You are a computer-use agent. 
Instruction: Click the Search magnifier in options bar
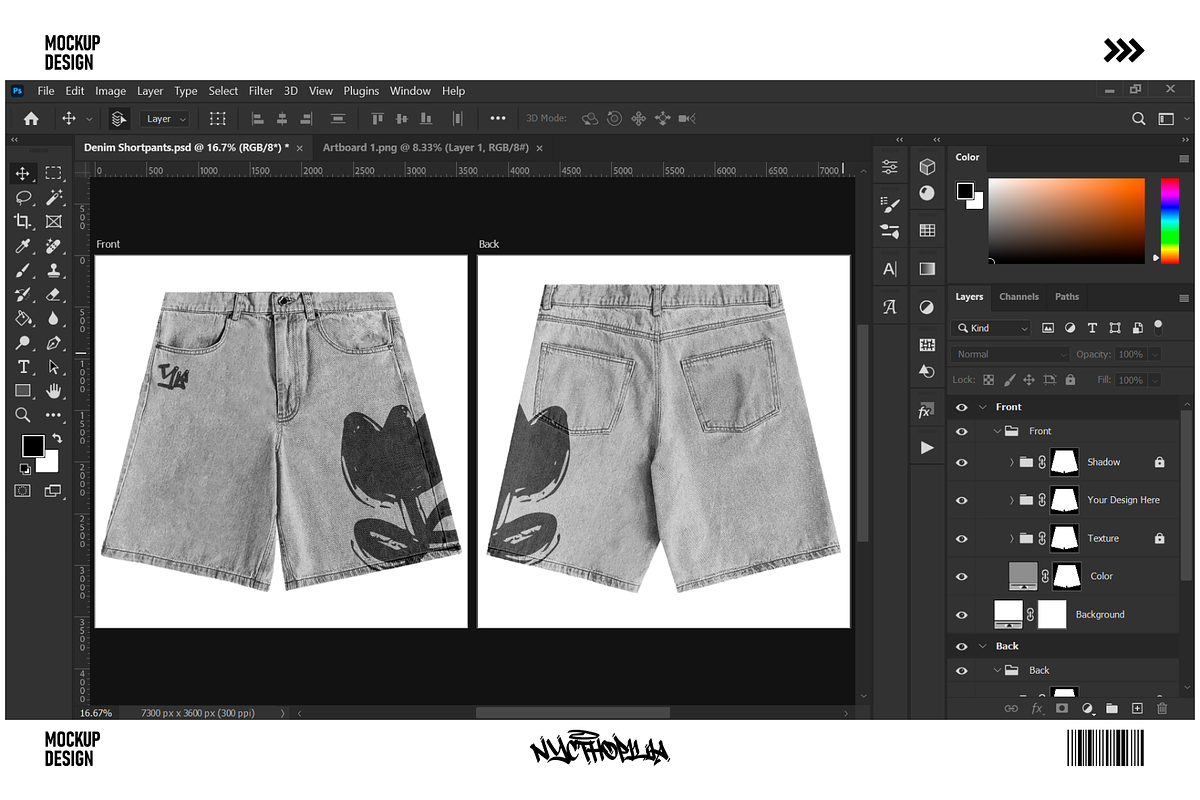(x=1138, y=118)
